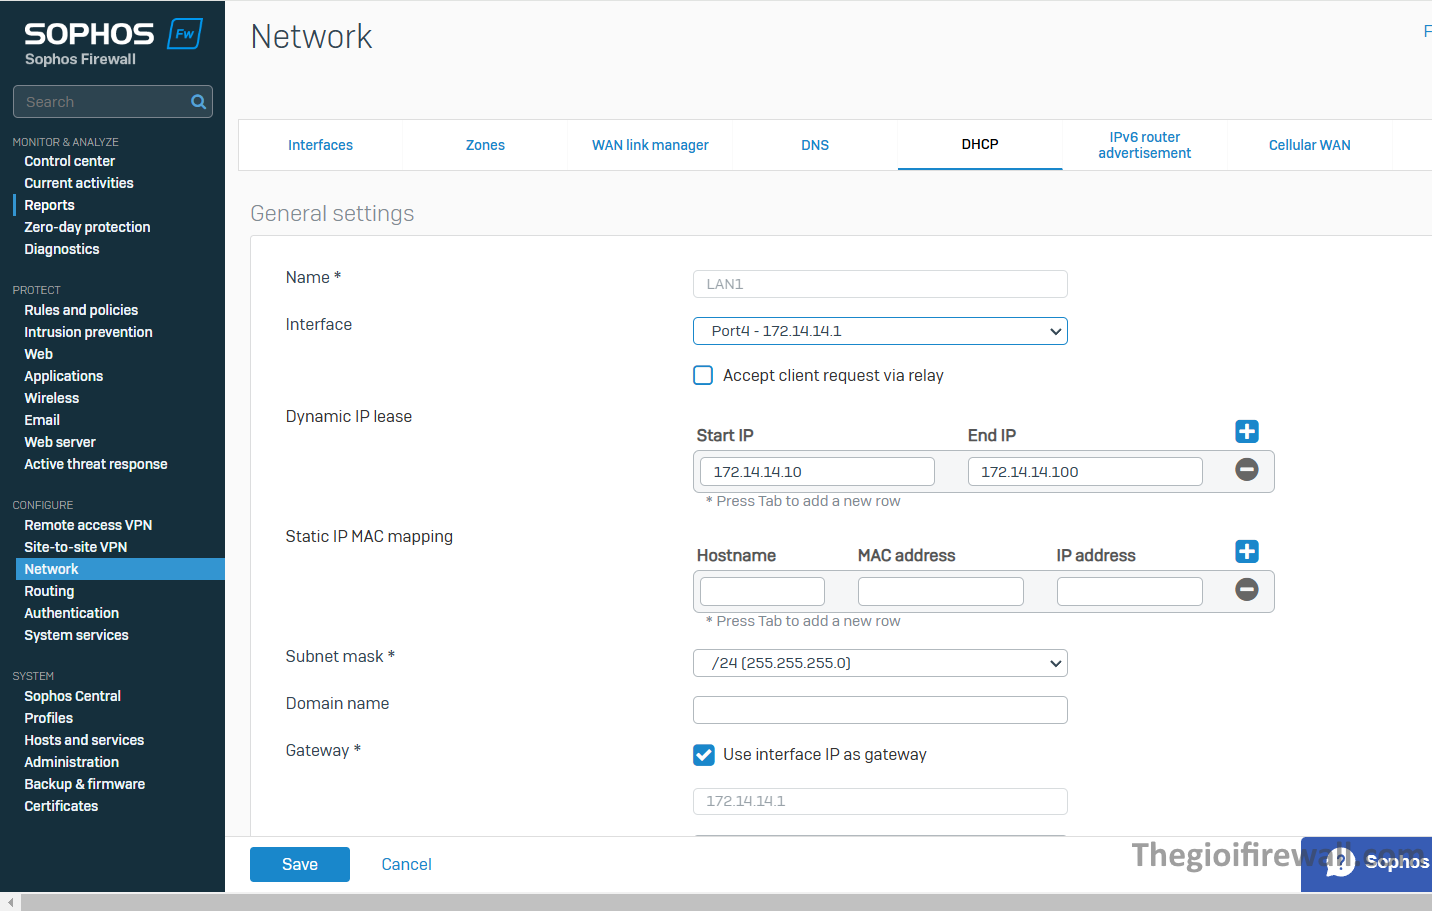Go to Authentication settings
1432x911 pixels.
tap(72, 613)
